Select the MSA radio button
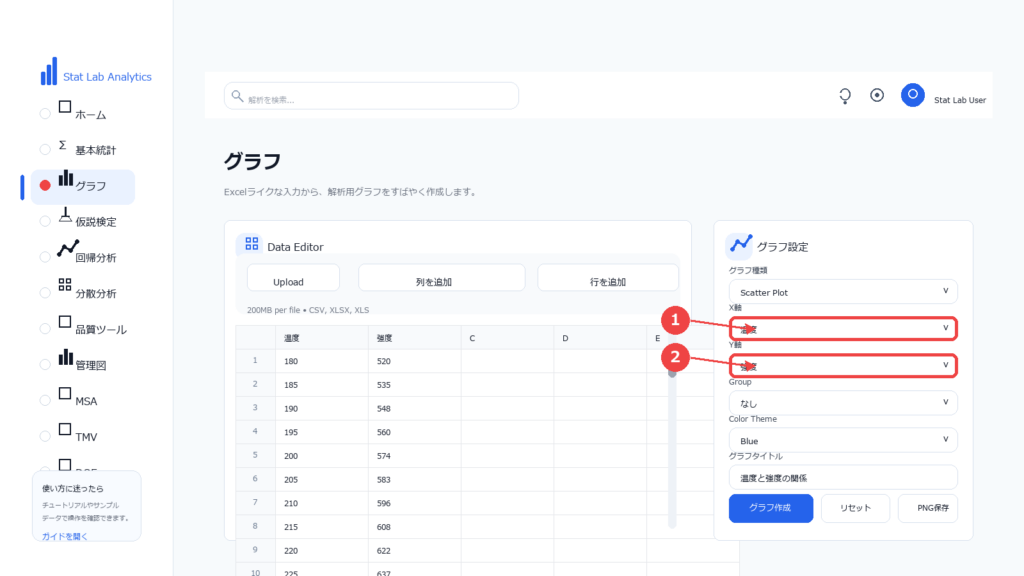This screenshot has width=1024, height=576. [x=45, y=400]
